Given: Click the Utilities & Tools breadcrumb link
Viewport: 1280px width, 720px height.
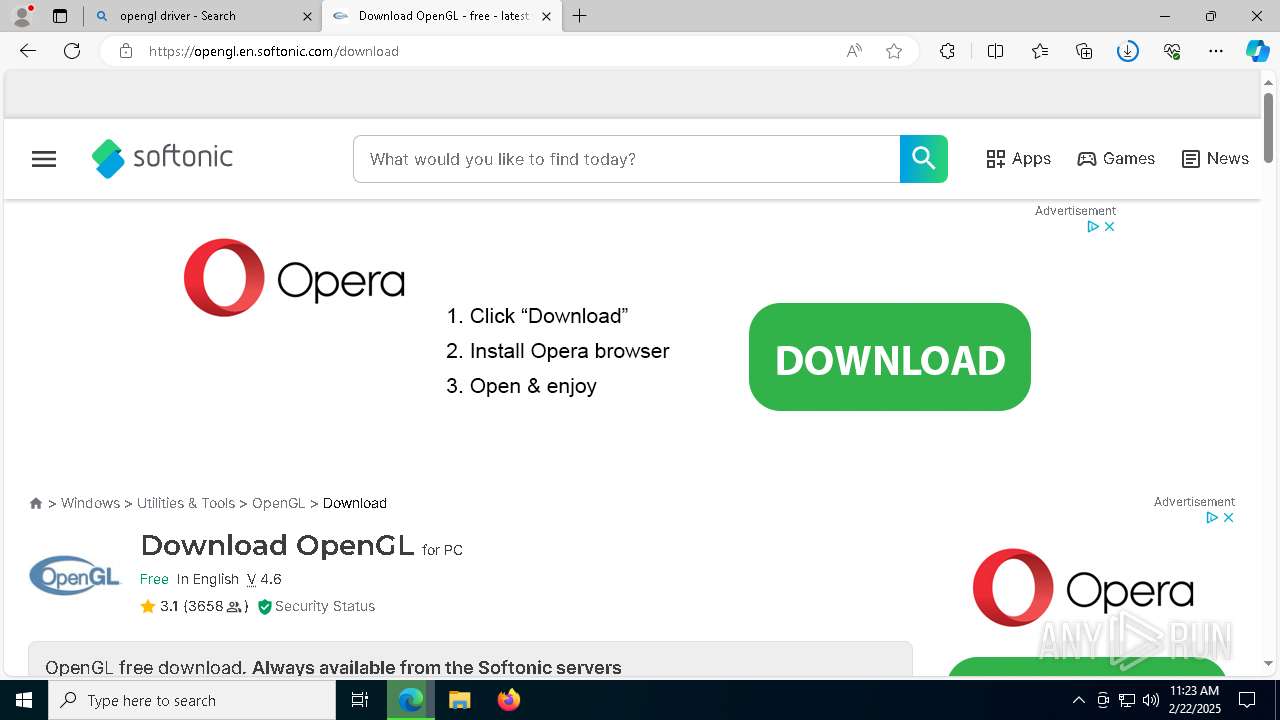Looking at the screenshot, I should (x=186, y=503).
